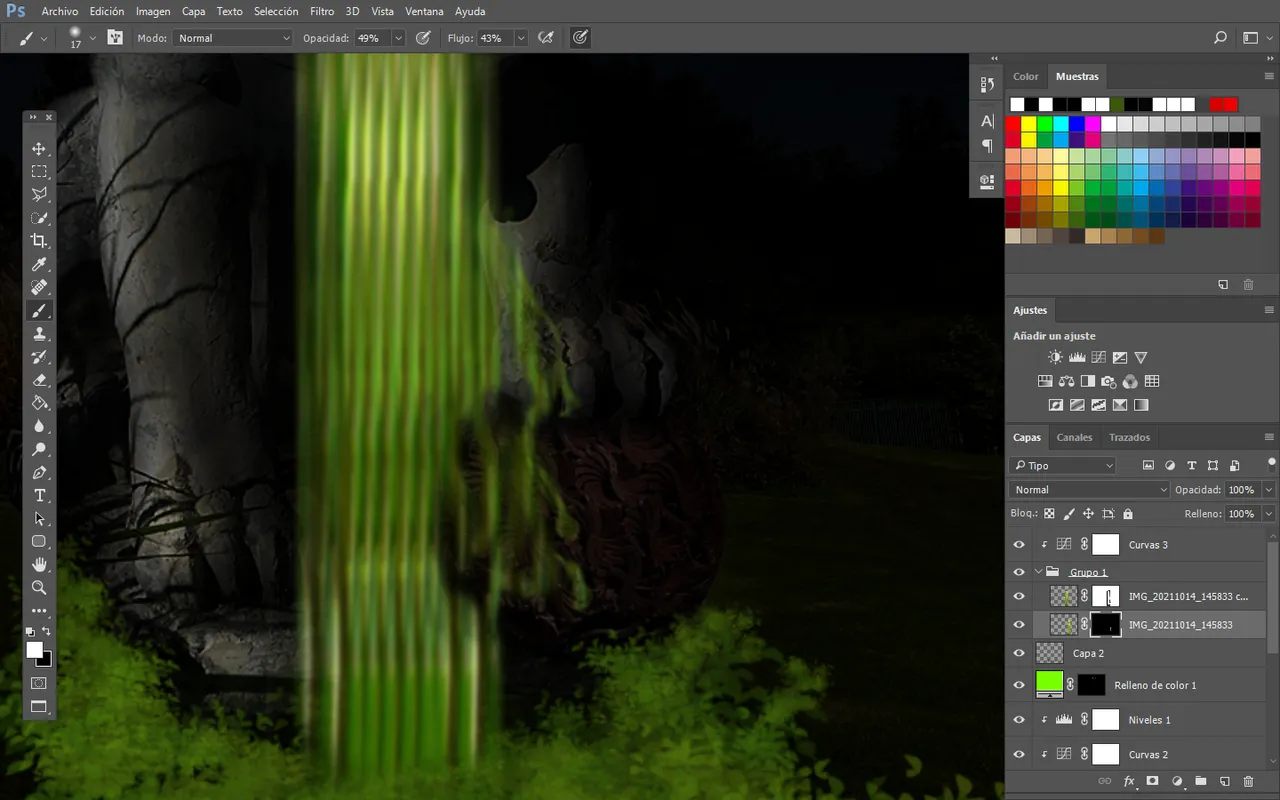Viewport: 1280px width, 800px height.
Task: Select the Rectangular Marquee tool
Action: [x=39, y=172]
